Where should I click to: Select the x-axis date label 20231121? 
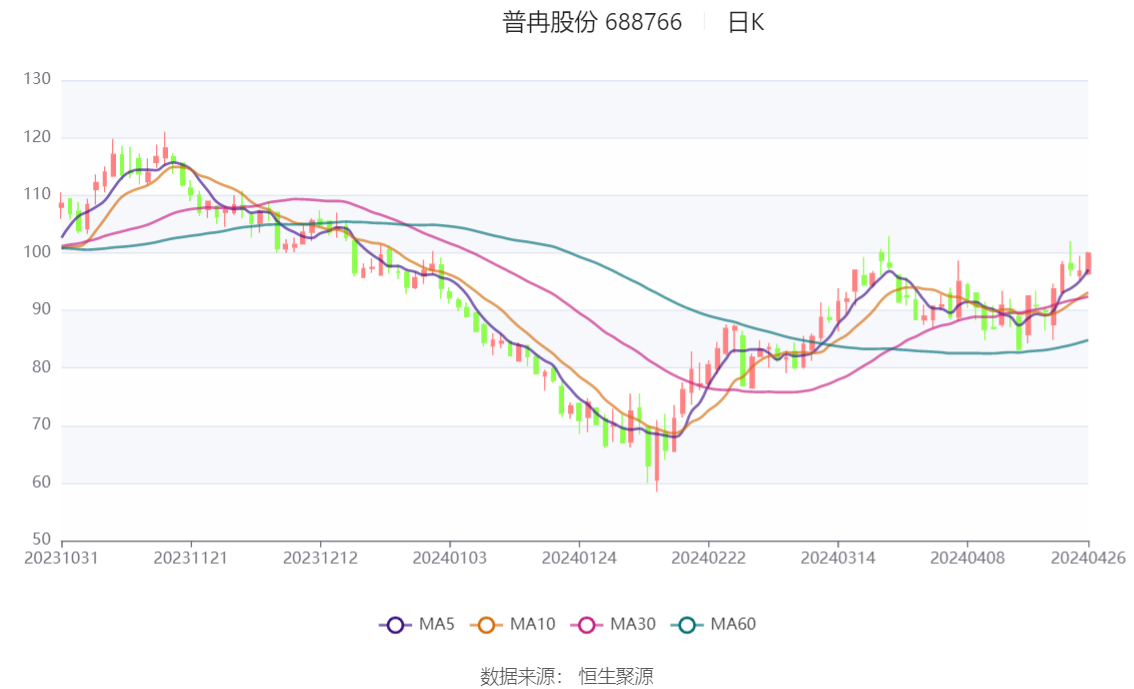(x=191, y=558)
